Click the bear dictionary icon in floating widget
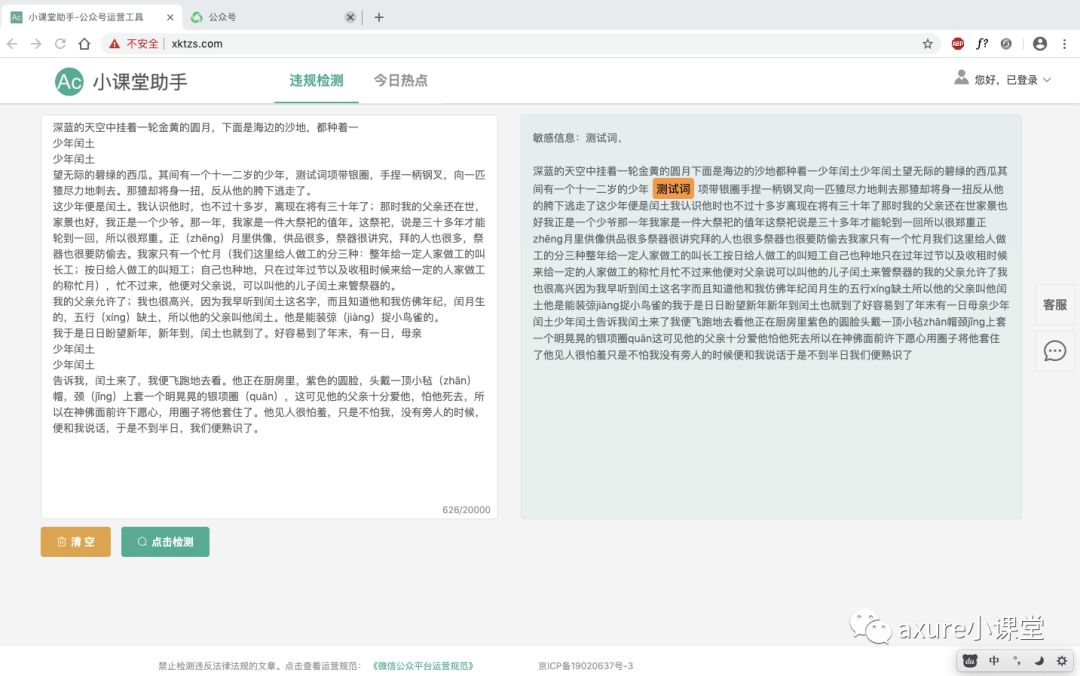Screen dimensions: 1080x676 point(969,661)
